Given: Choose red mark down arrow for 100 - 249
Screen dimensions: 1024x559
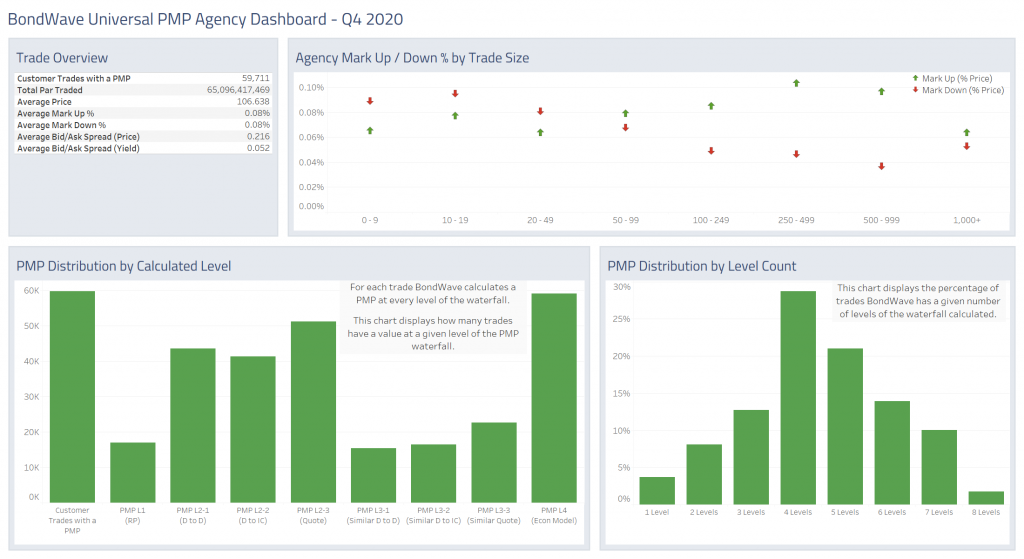Looking at the screenshot, I should 711,151.
